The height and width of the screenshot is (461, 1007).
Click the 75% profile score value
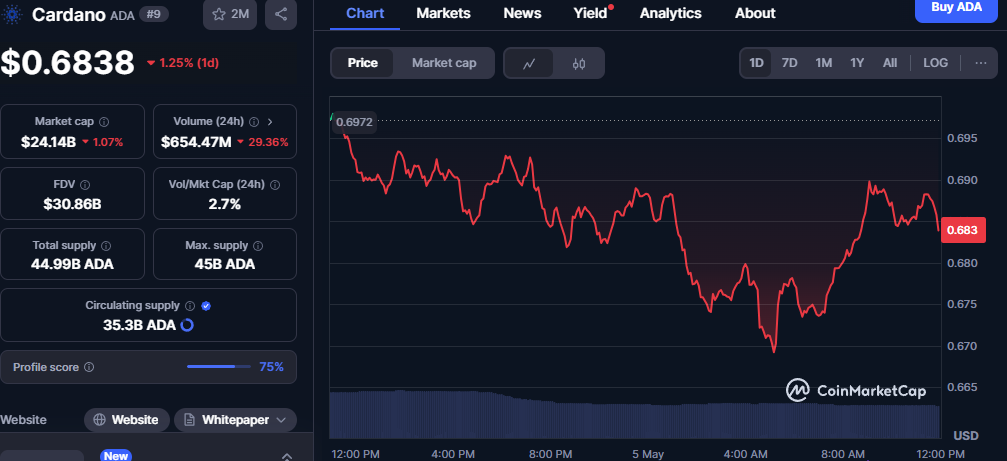tap(271, 367)
